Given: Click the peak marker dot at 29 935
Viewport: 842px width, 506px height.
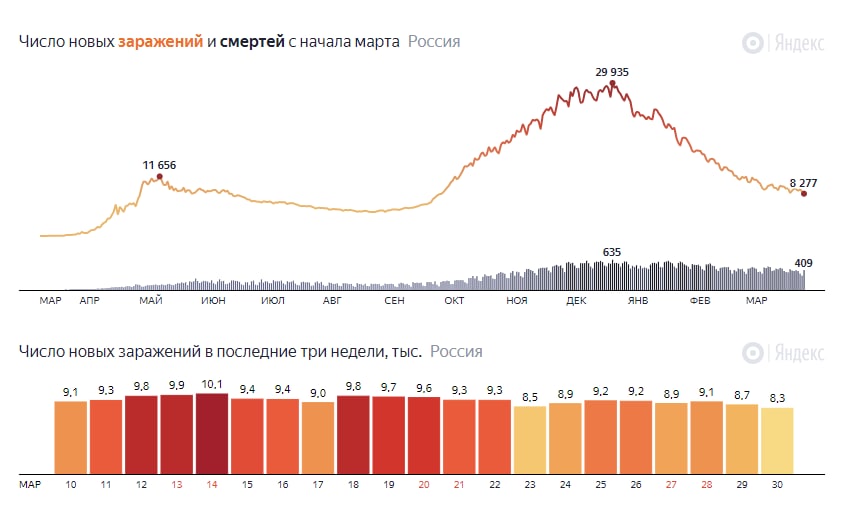Looking at the screenshot, I should [612, 84].
